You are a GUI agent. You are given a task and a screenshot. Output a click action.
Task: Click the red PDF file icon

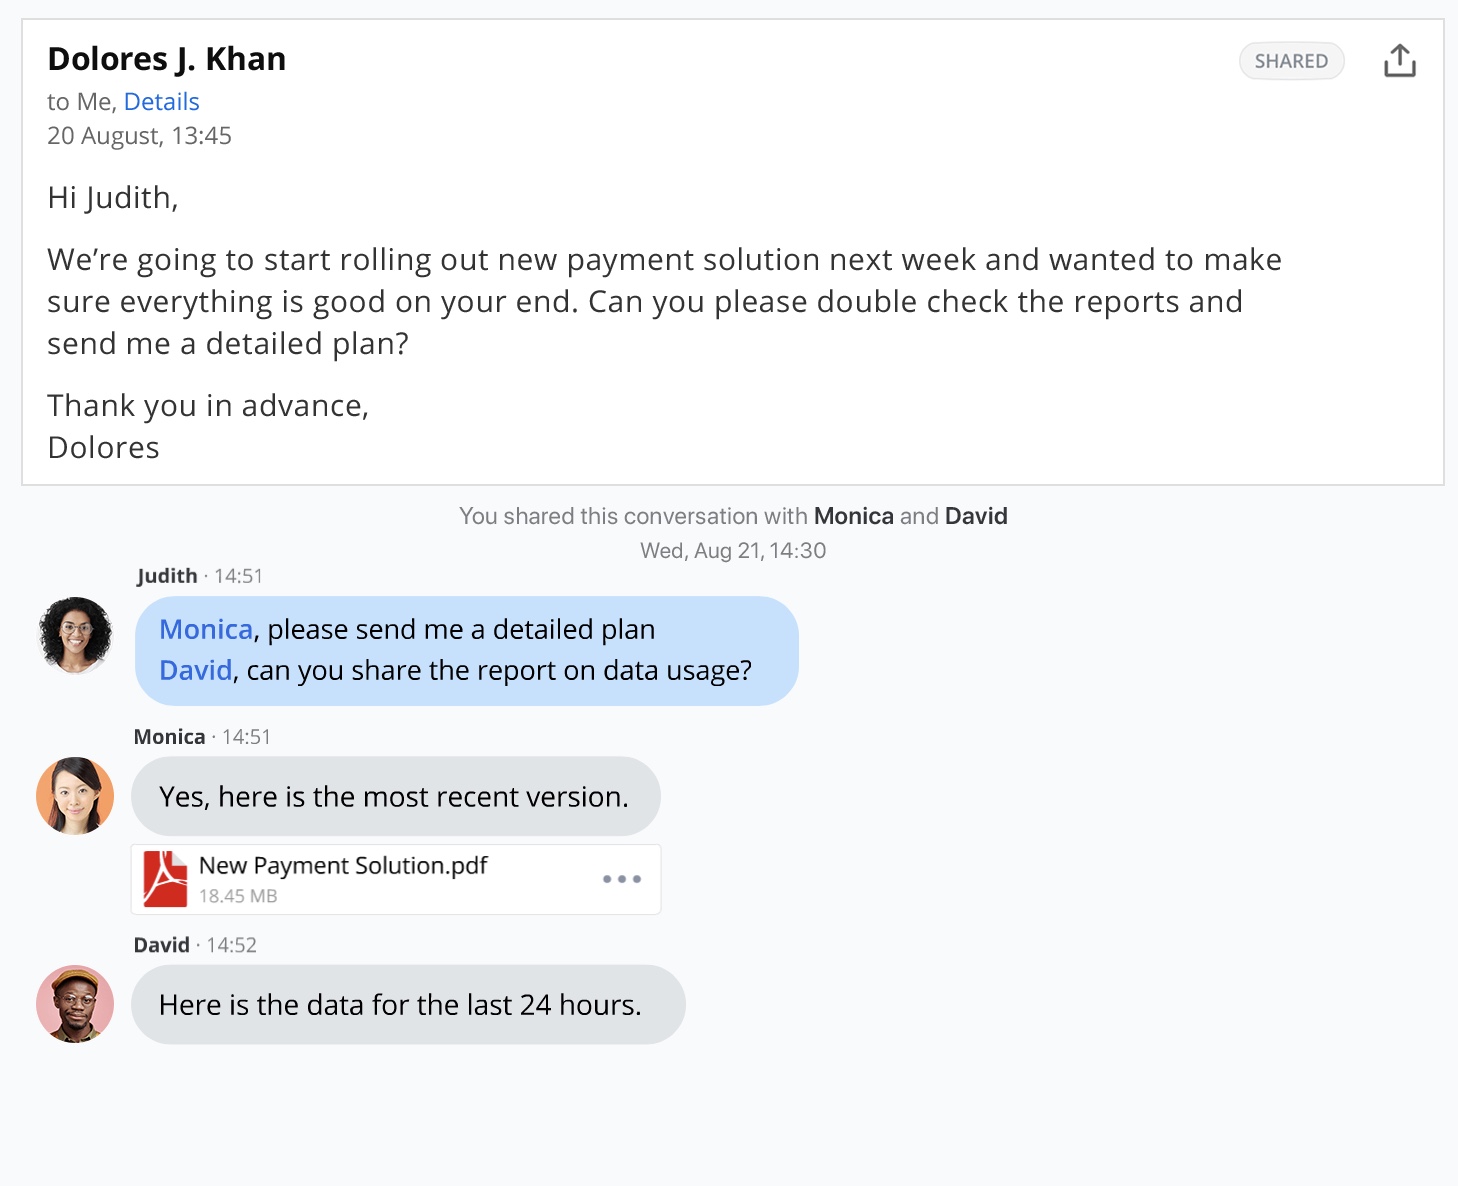pyautogui.click(x=165, y=879)
